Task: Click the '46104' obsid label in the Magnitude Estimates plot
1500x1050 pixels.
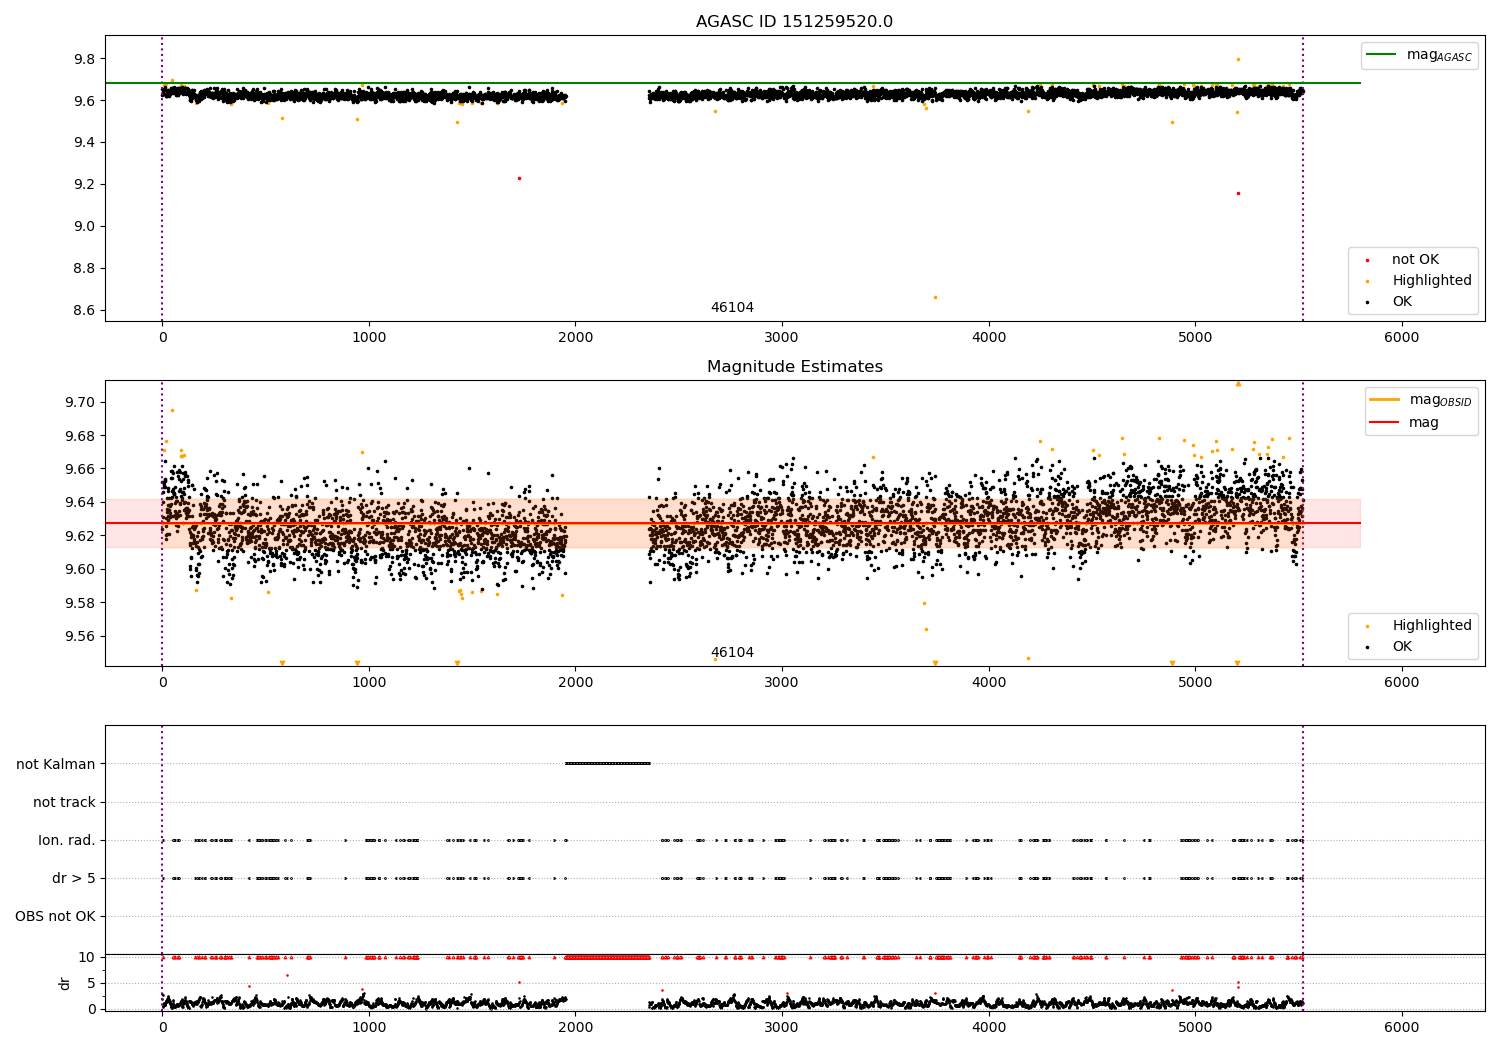Action: click(x=732, y=653)
